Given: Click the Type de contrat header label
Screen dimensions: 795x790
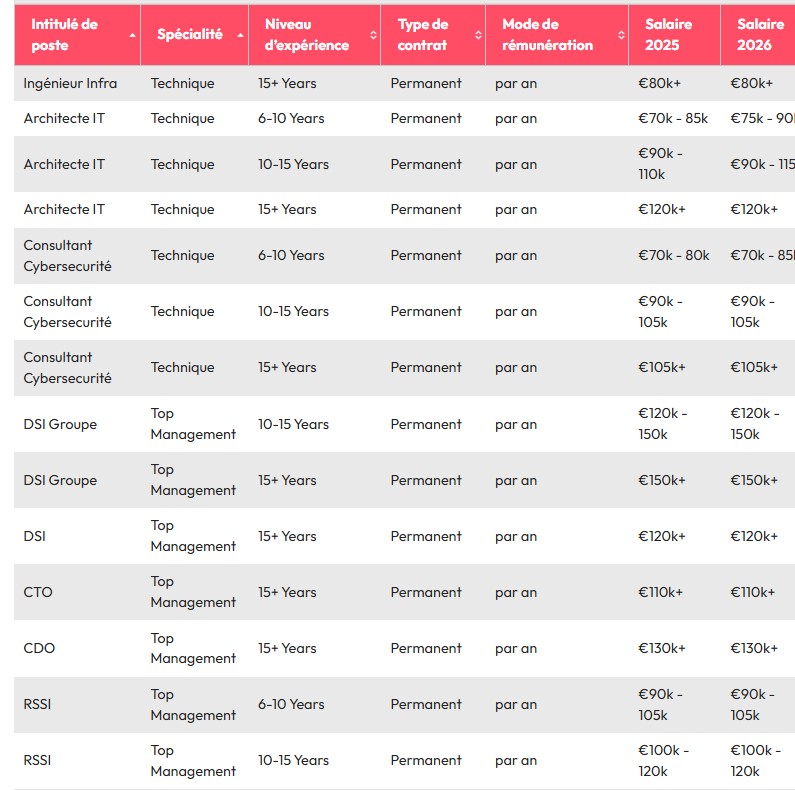Looking at the screenshot, I should pyautogui.click(x=423, y=35).
